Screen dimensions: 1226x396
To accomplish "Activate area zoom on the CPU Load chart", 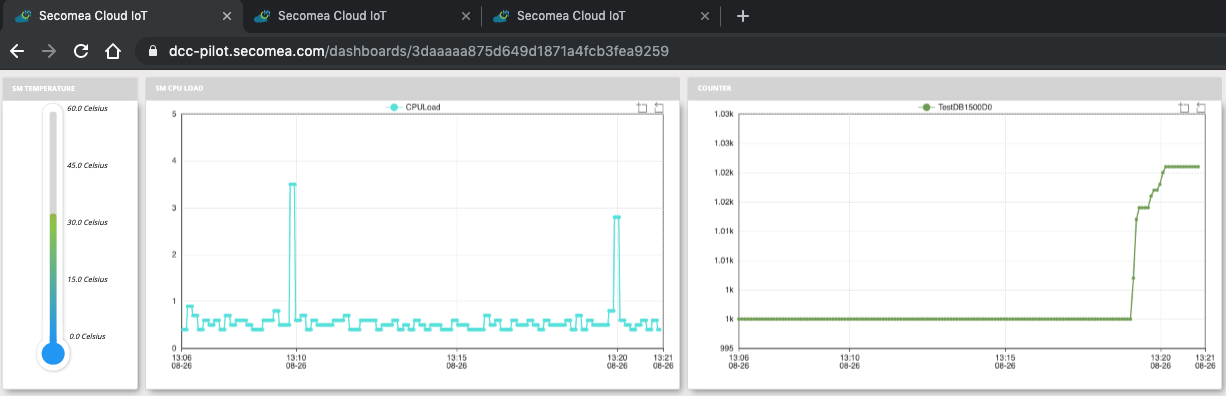I will tap(642, 107).
